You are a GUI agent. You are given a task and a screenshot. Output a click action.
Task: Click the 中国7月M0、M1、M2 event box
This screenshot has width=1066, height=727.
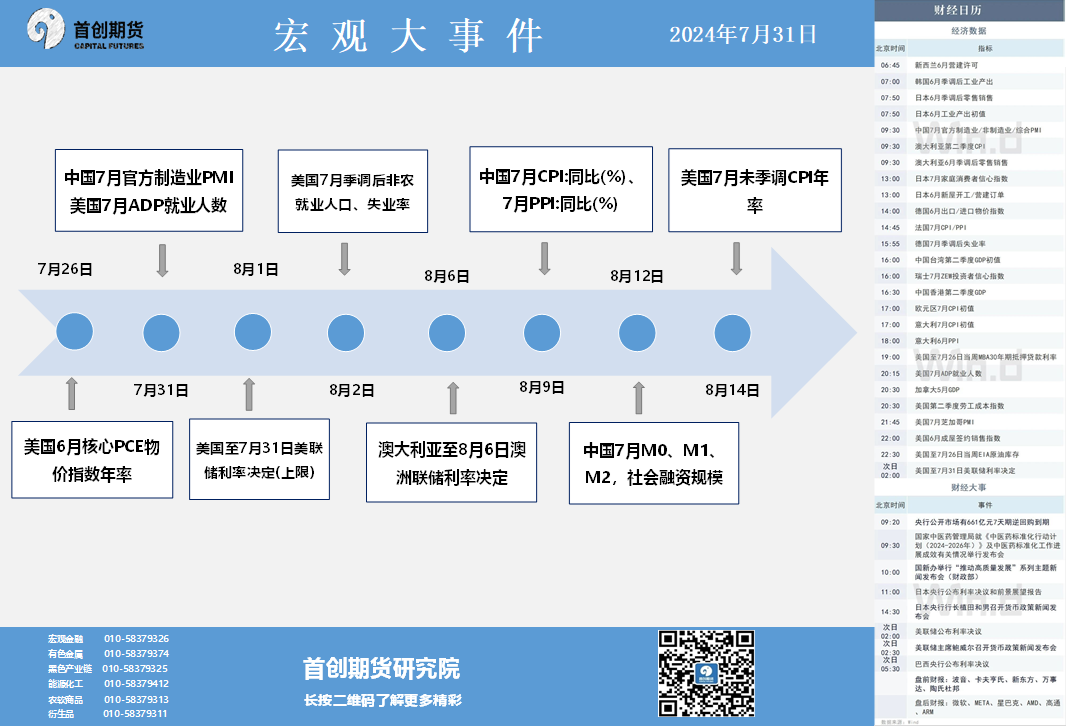653,463
